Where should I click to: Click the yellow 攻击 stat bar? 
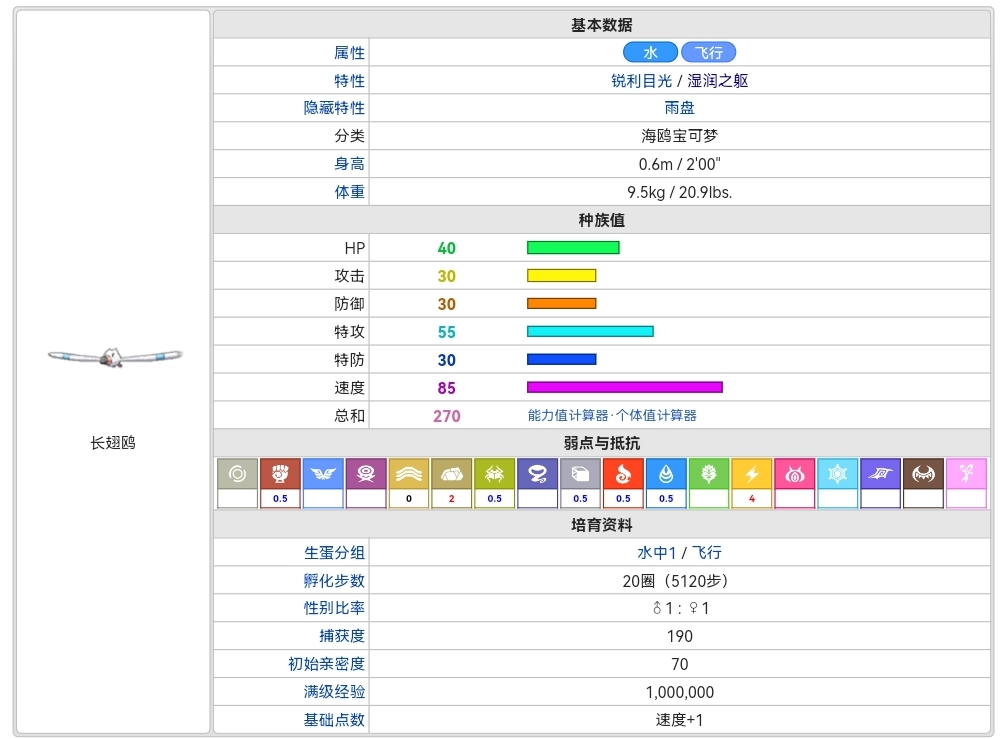pyautogui.click(x=562, y=275)
